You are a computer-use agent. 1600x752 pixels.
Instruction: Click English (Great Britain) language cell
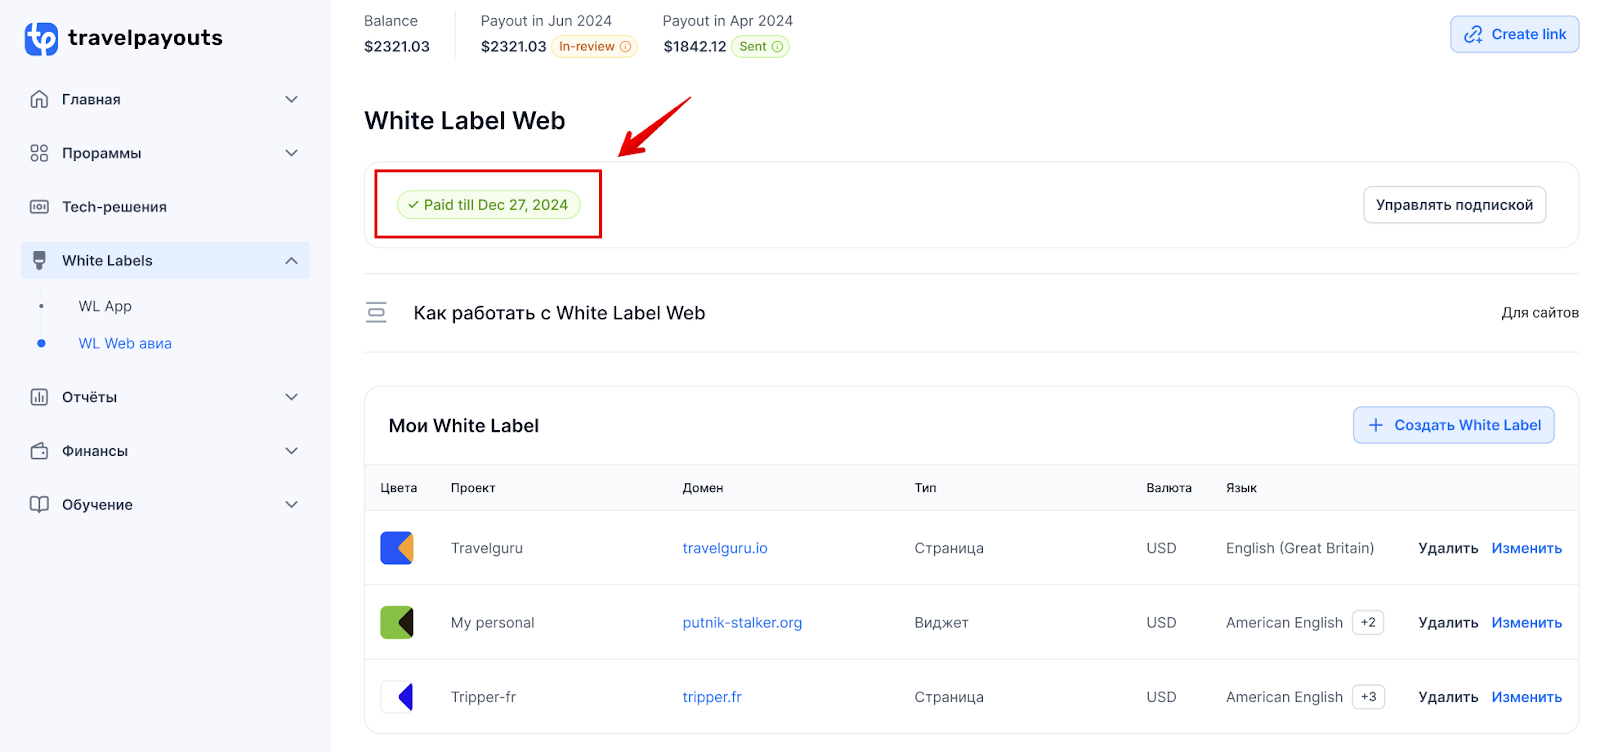point(1300,548)
